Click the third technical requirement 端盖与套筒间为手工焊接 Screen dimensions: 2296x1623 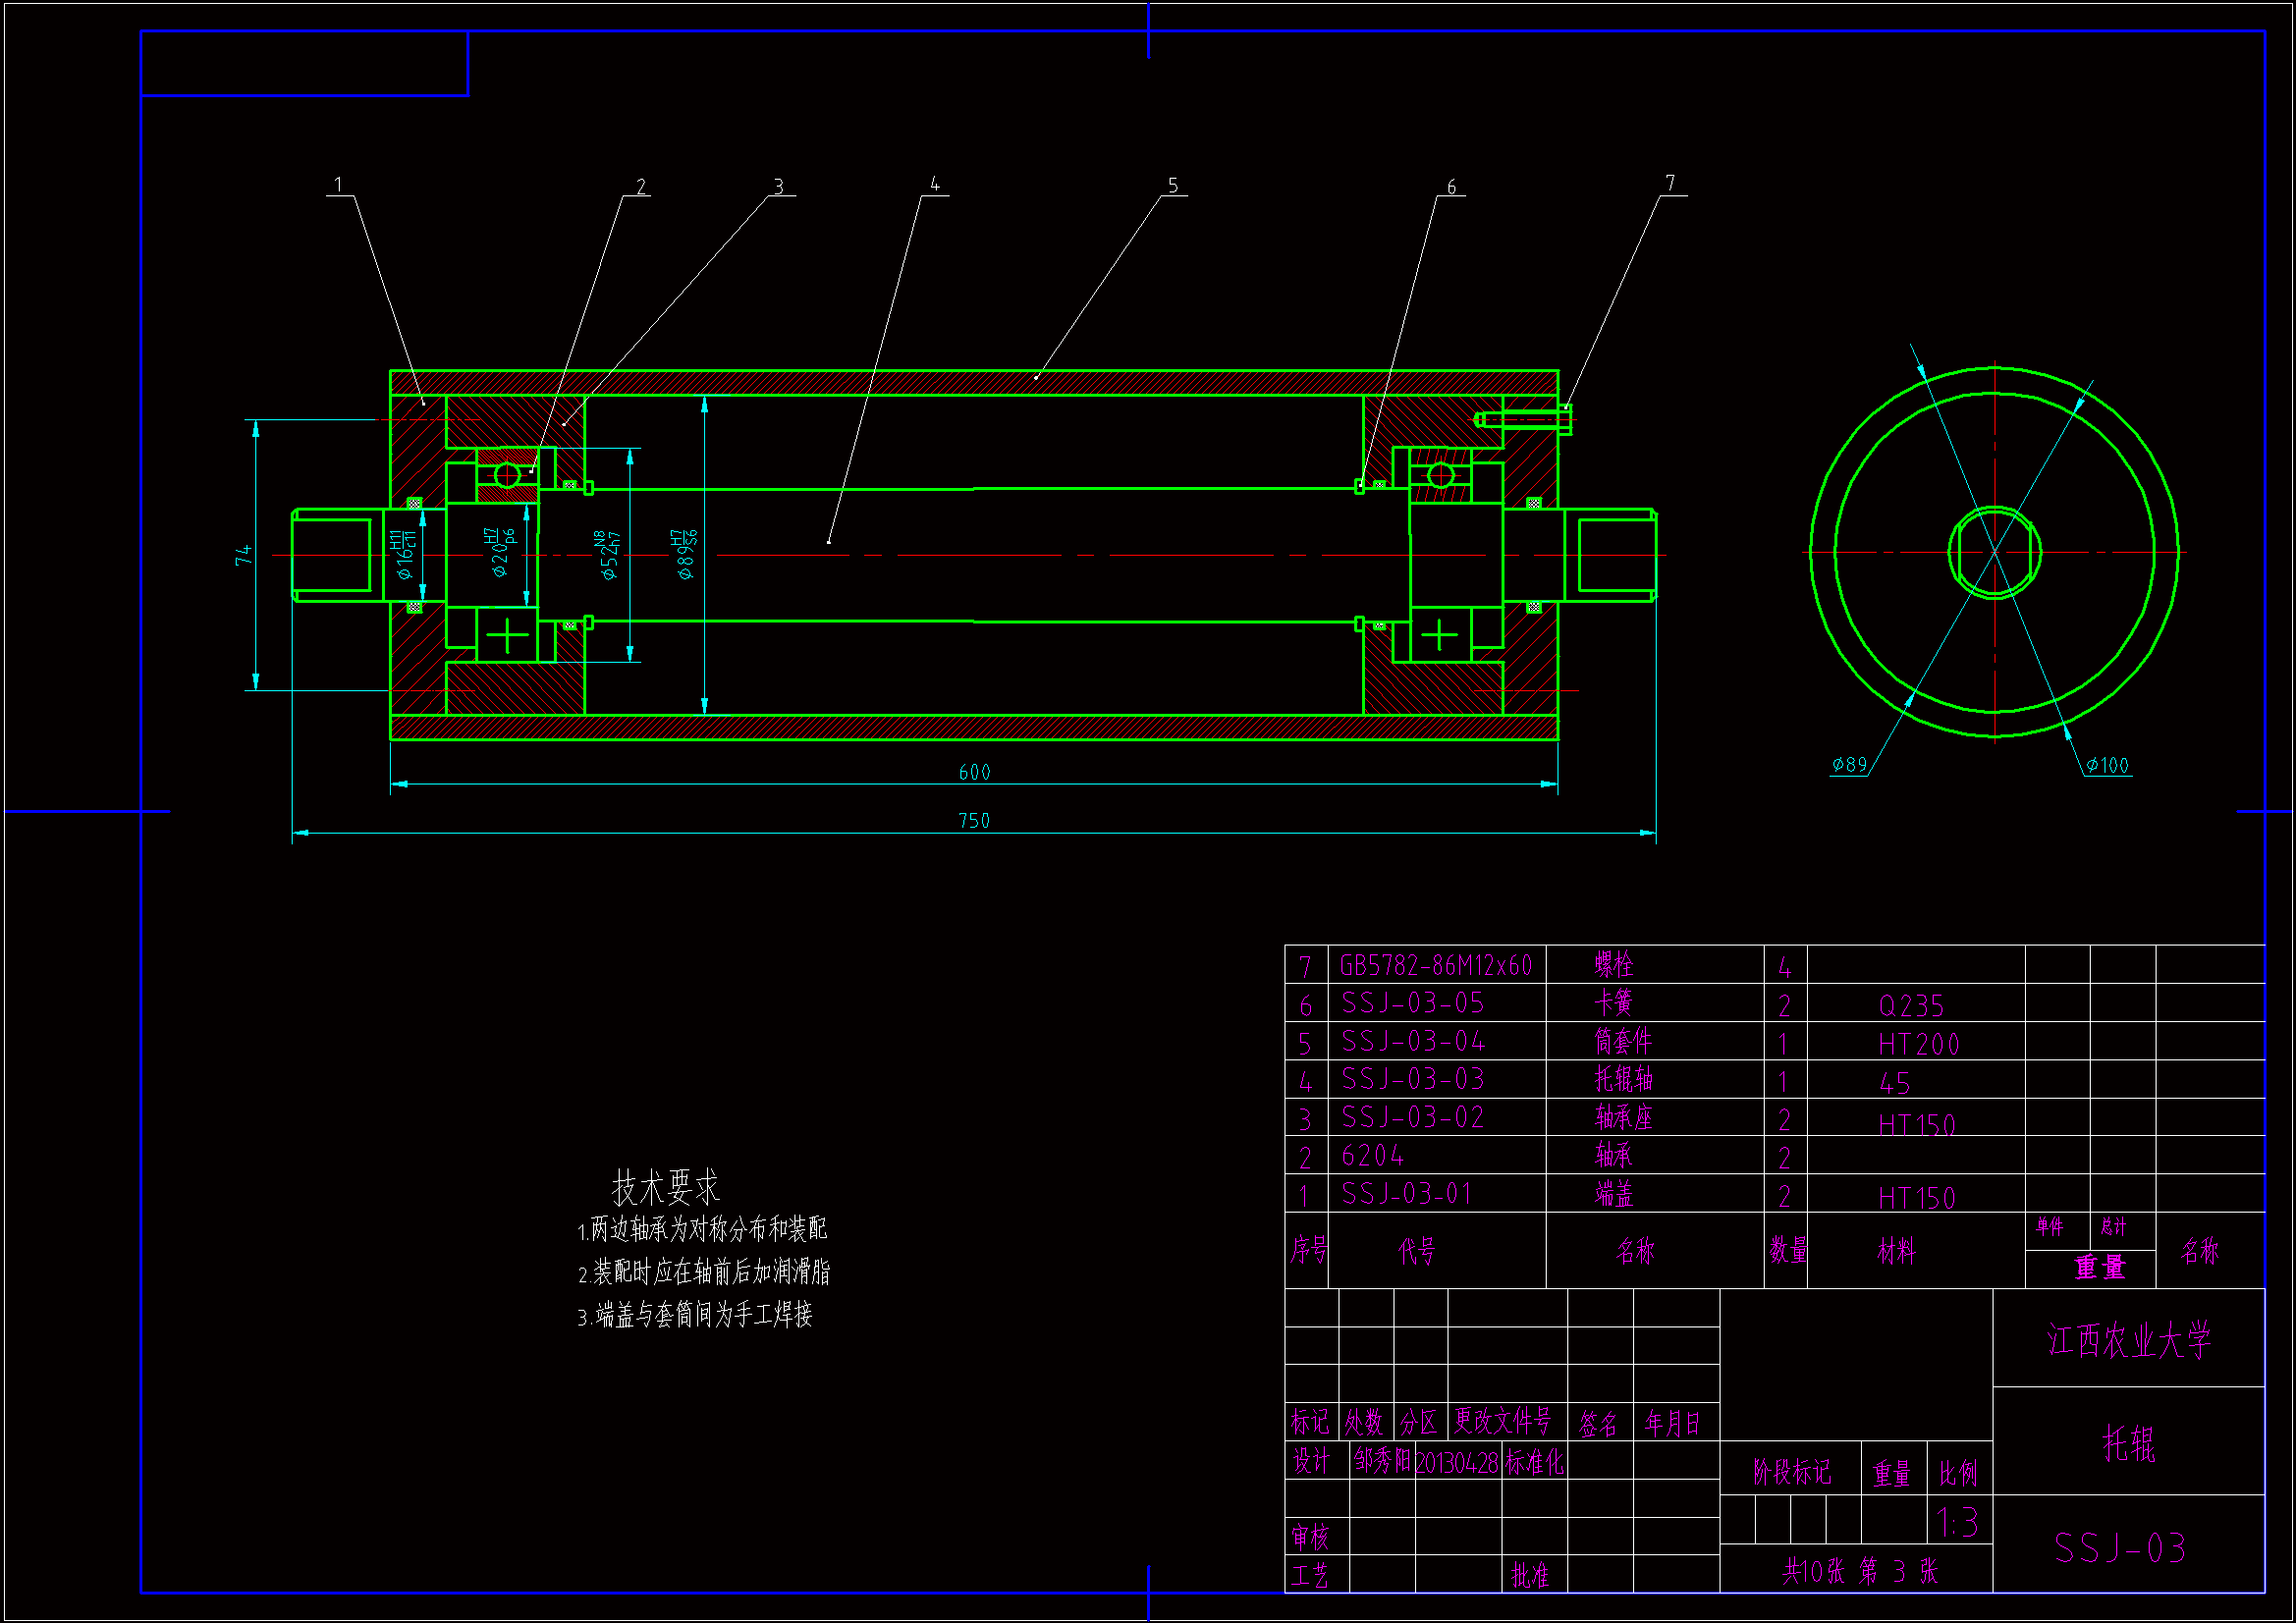pyautogui.click(x=695, y=1315)
